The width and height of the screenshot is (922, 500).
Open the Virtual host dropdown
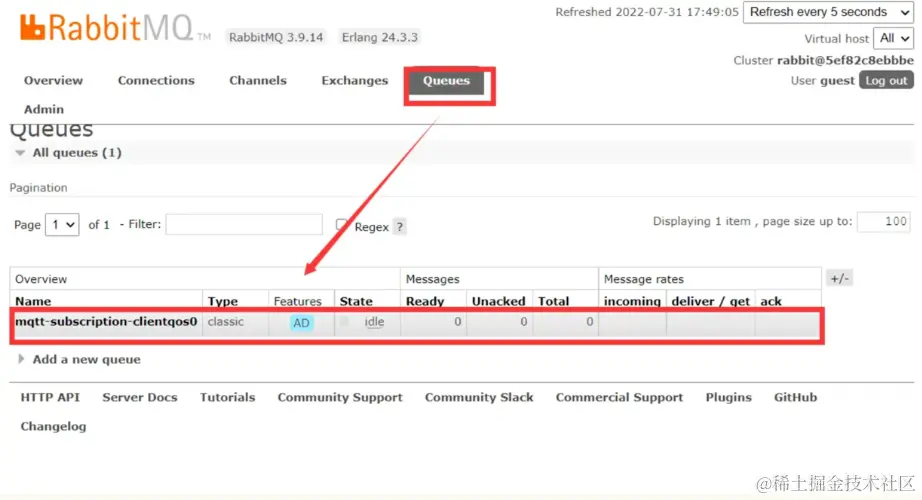pos(894,38)
